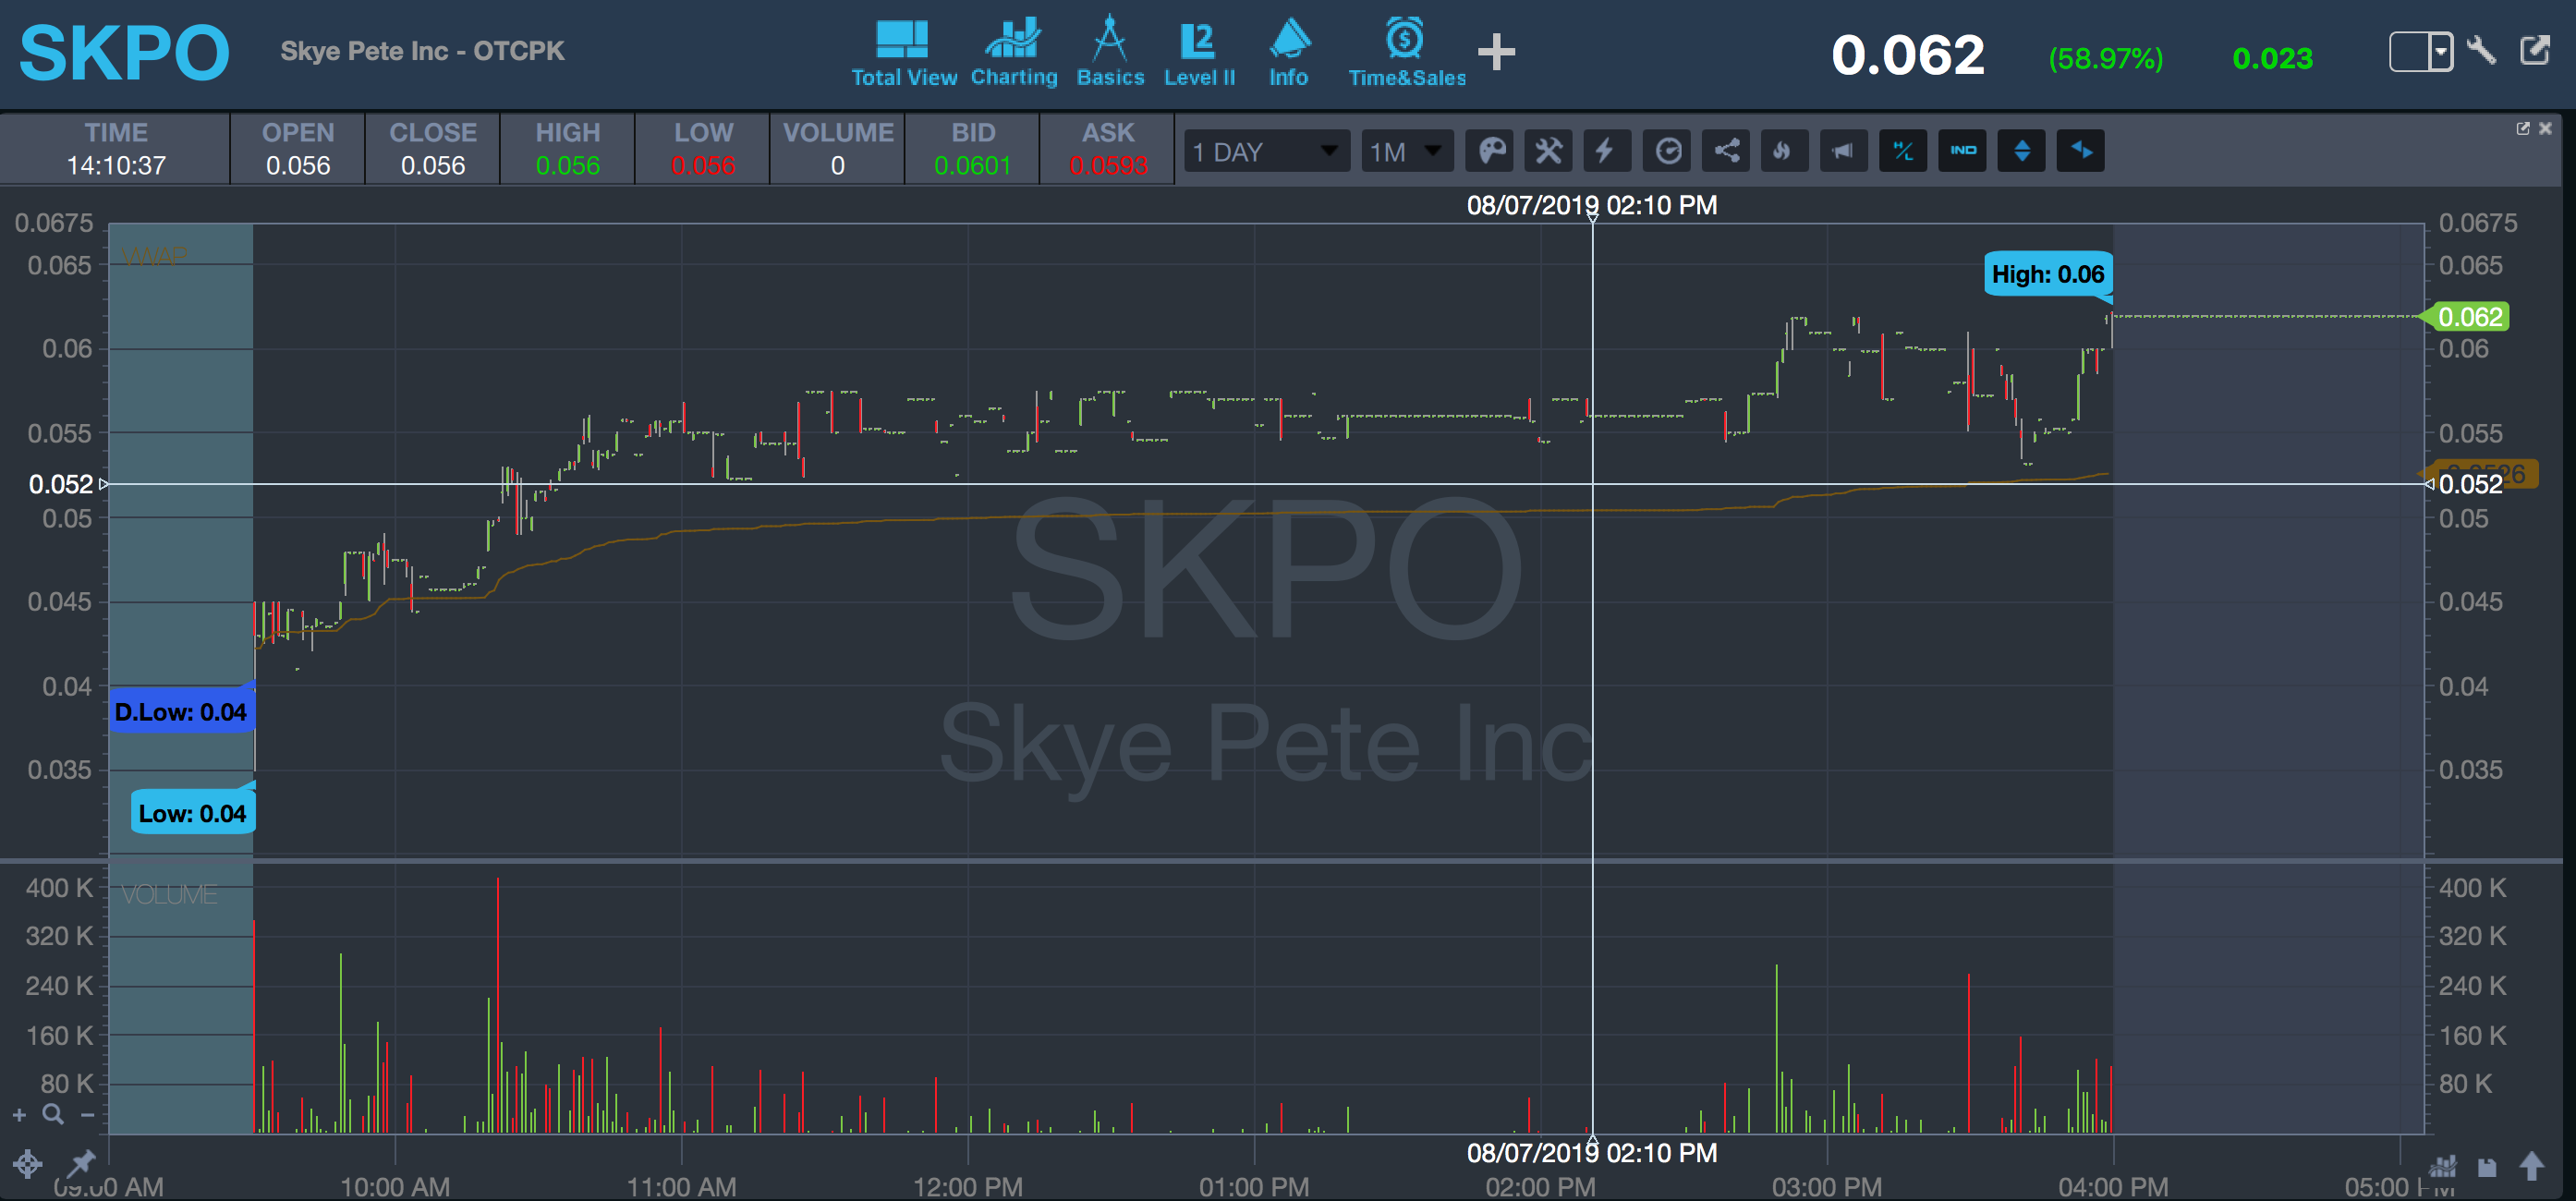Screen dimensions: 2576x1201
Task: Open the 1 DAY range dropdown
Action: pyautogui.click(x=1266, y=151)
